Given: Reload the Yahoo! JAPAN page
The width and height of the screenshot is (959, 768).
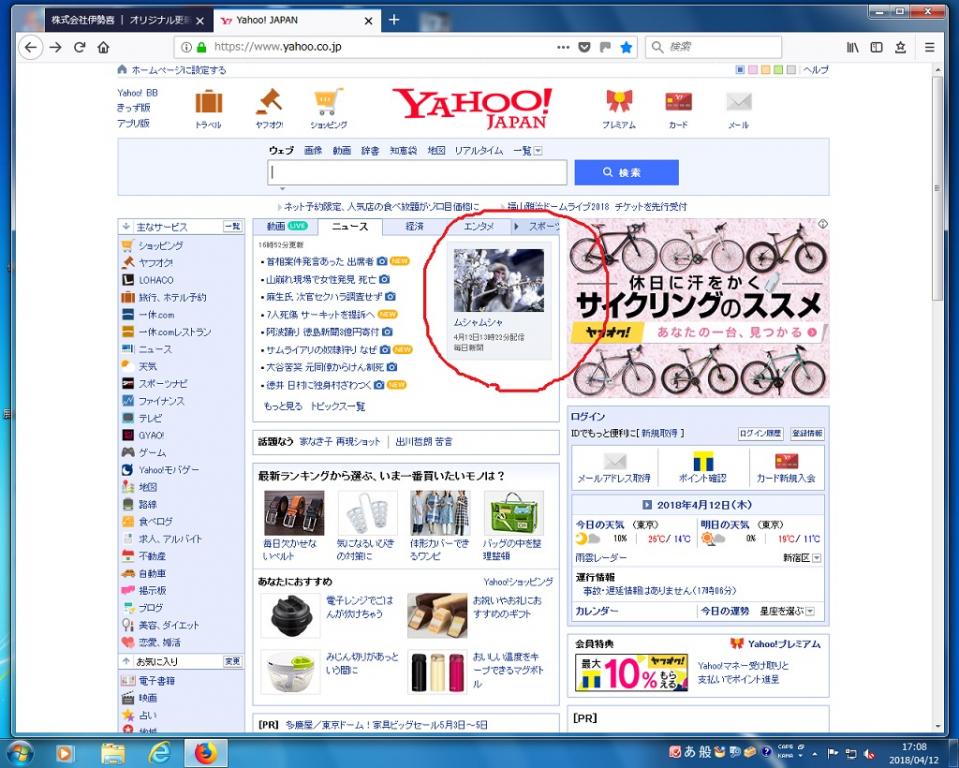Looking at the screenshot, I should click(x=80, y=47).
